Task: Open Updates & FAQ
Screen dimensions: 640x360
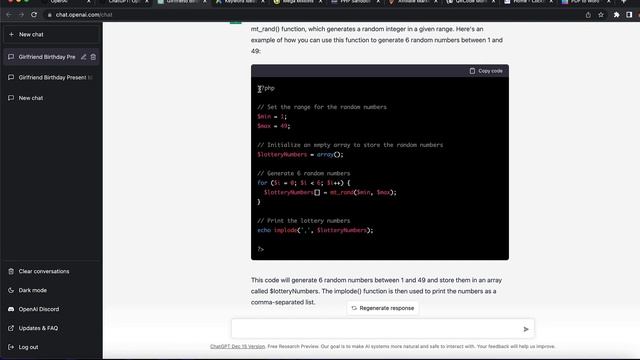Action: click(51, 328)
